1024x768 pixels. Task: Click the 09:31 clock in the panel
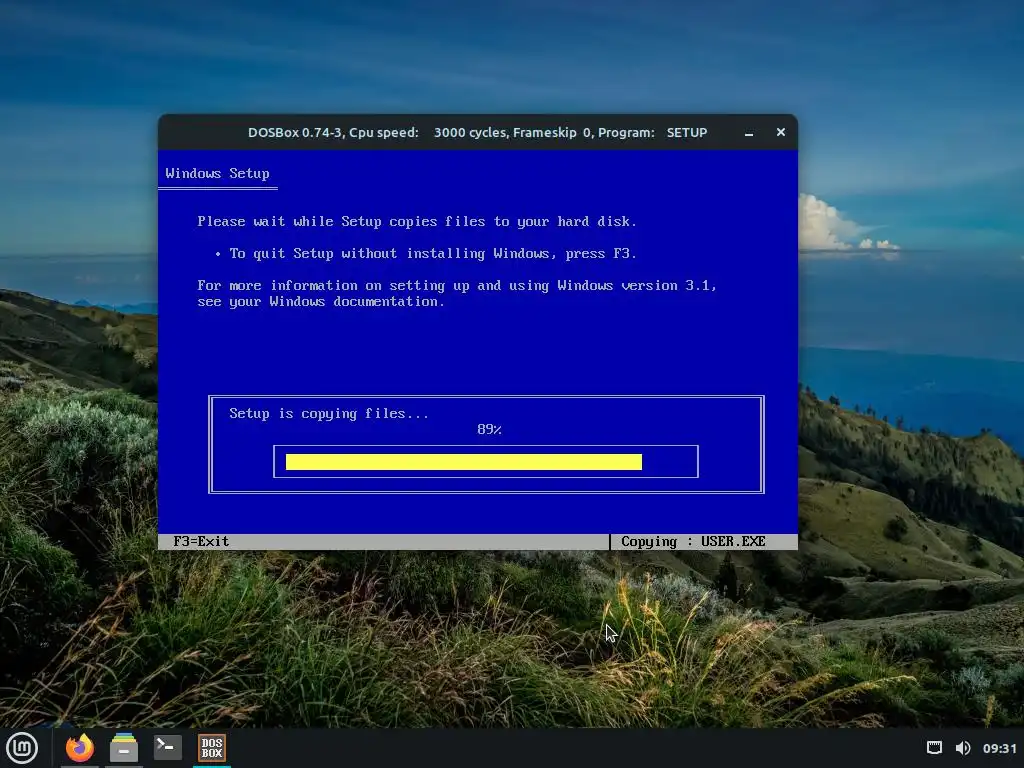[999, 748]
